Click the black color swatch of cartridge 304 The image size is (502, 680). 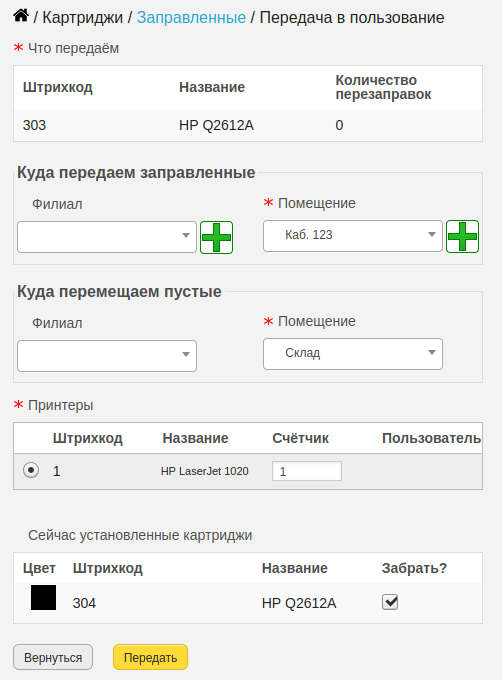tap(43, 598)
